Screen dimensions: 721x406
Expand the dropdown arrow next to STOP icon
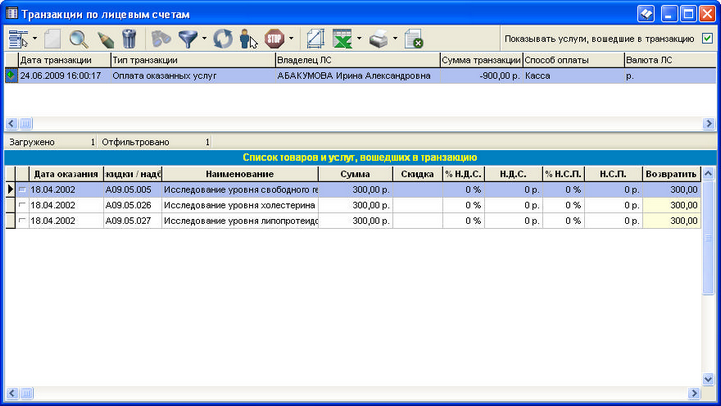click(x=291, y=39)
